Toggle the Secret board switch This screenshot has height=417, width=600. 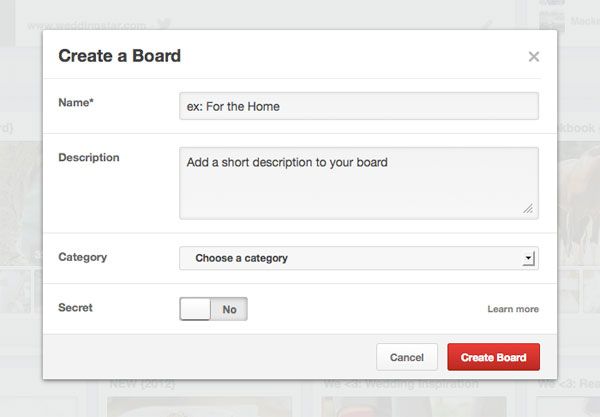point(214,309)
